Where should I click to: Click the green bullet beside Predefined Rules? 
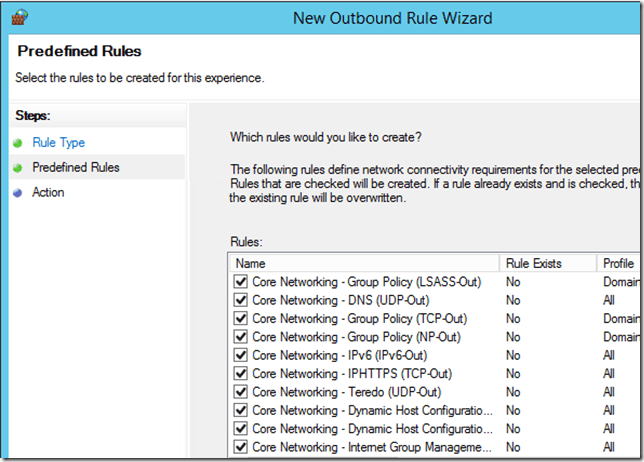(x=17, y=168)
